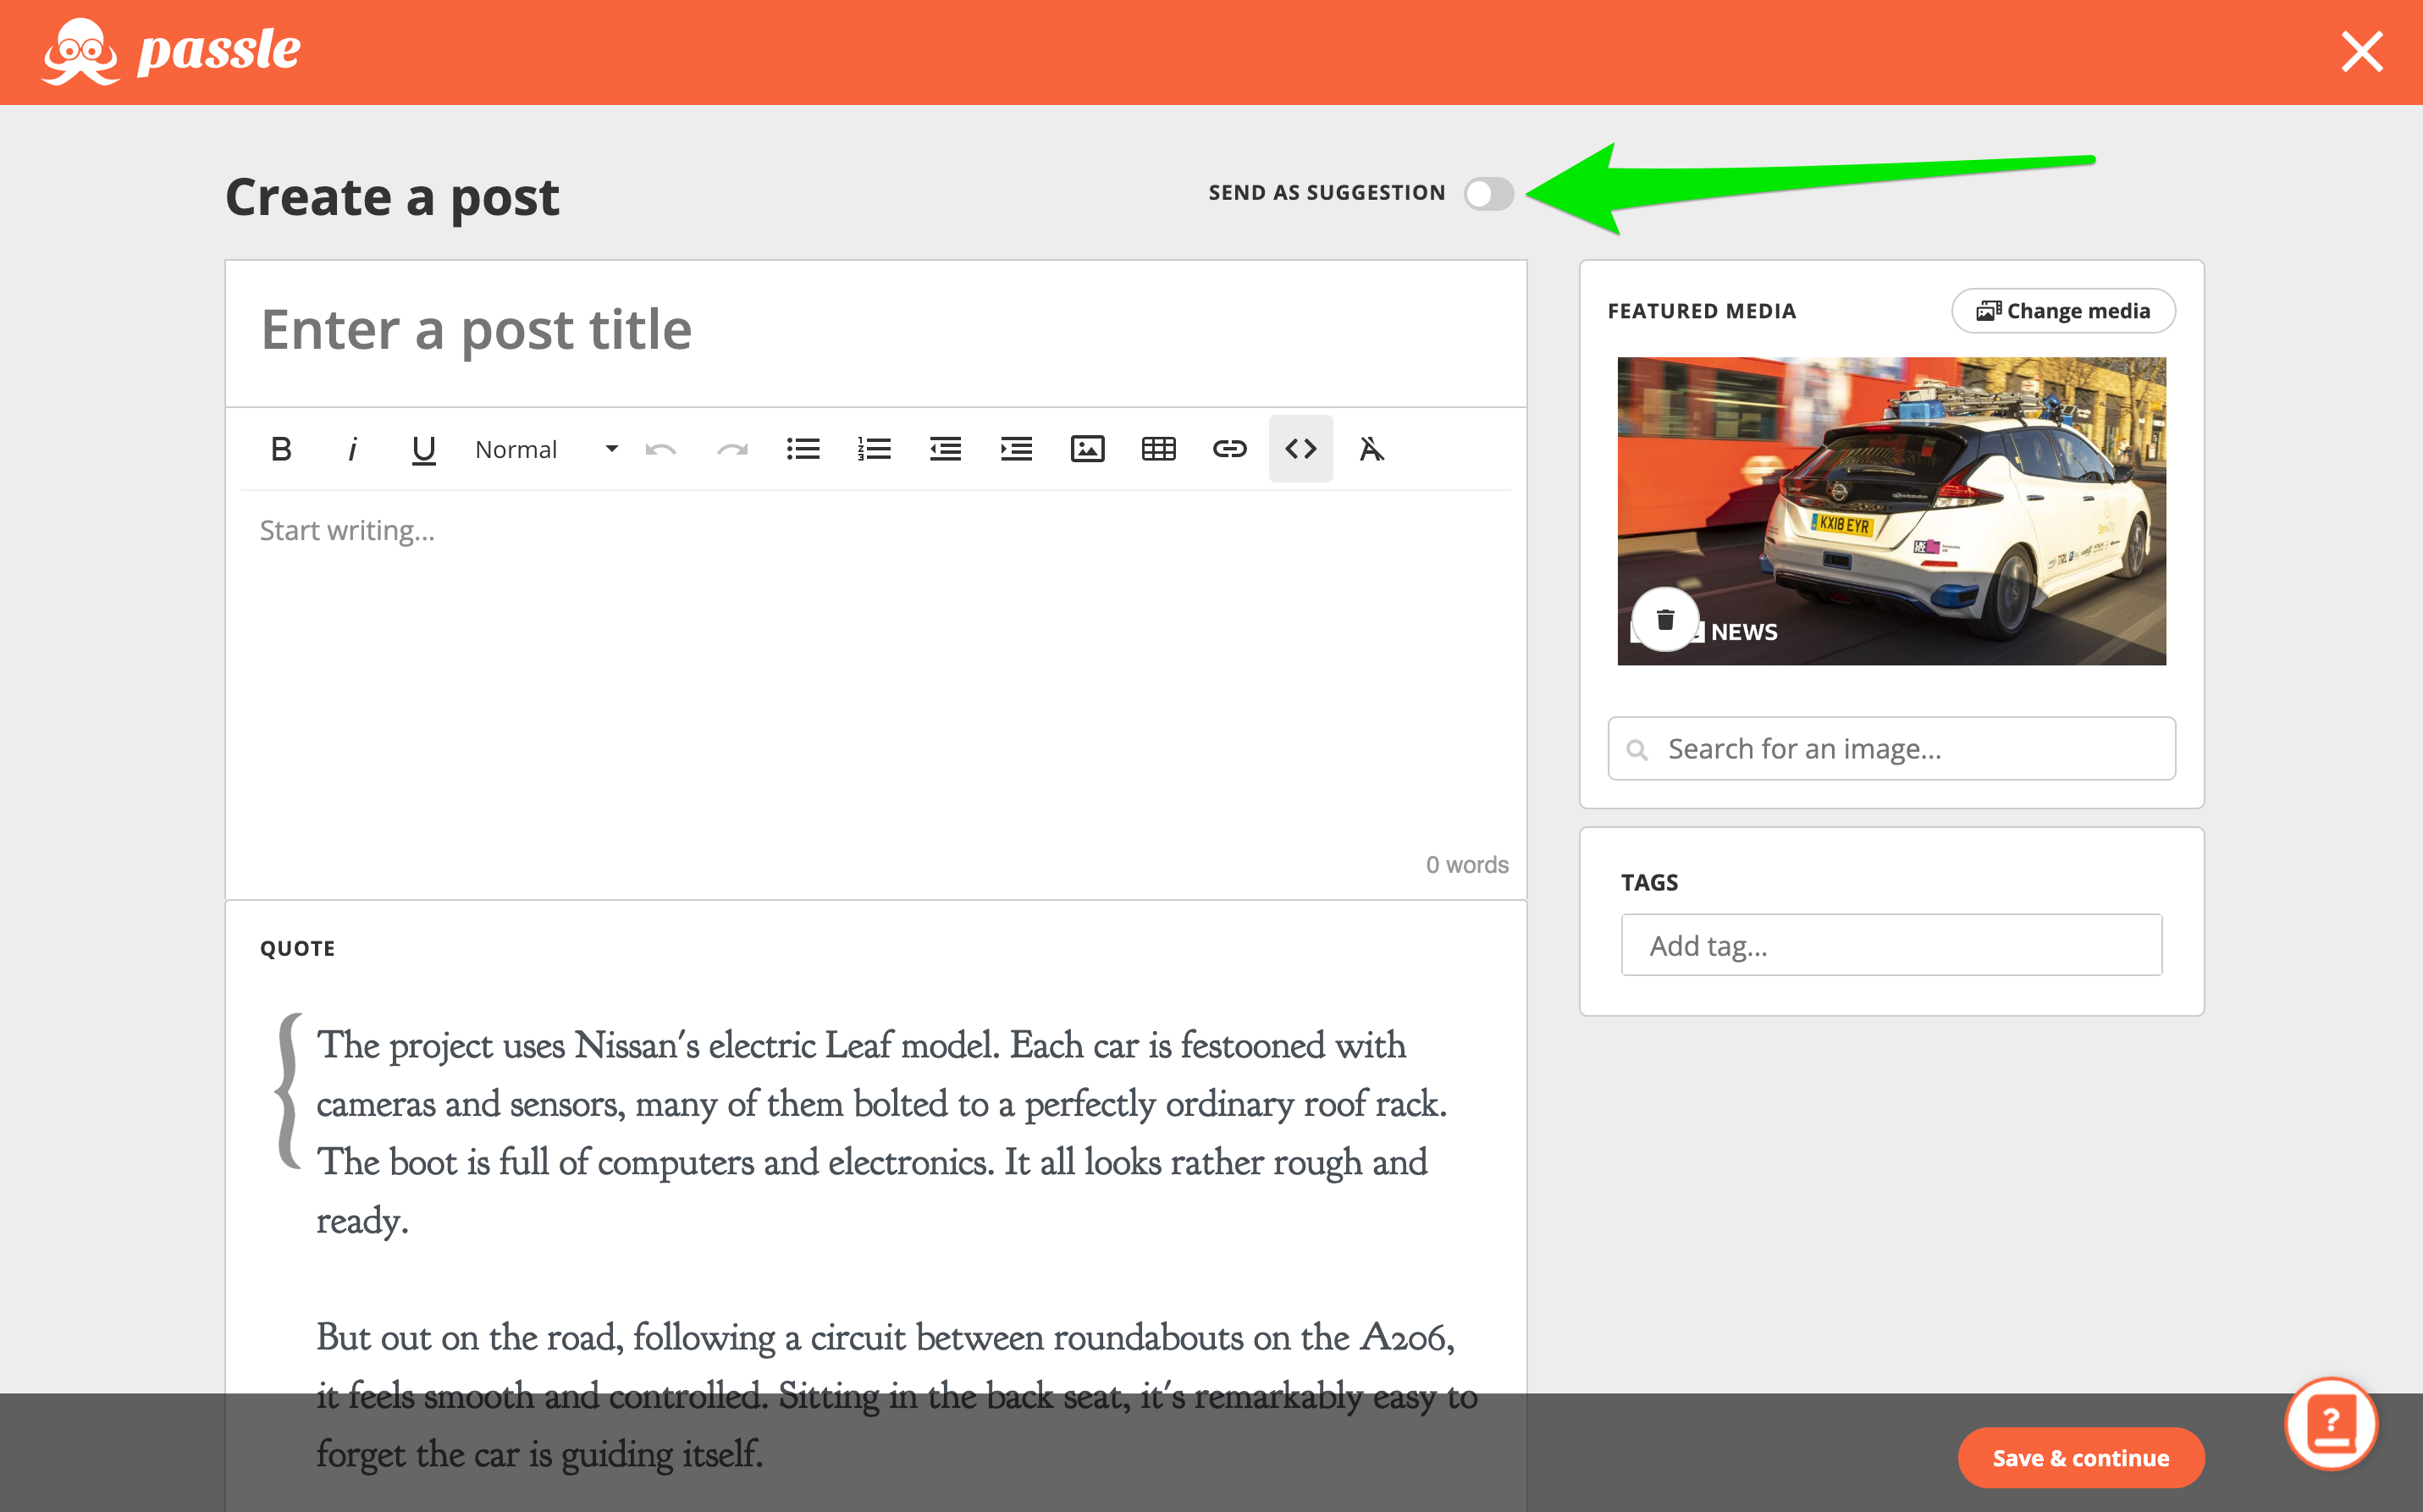Viewport: 2423px width, 1512px height.
Task: Enable Send as Suggestion toggle
Action: pos(1488,193)
